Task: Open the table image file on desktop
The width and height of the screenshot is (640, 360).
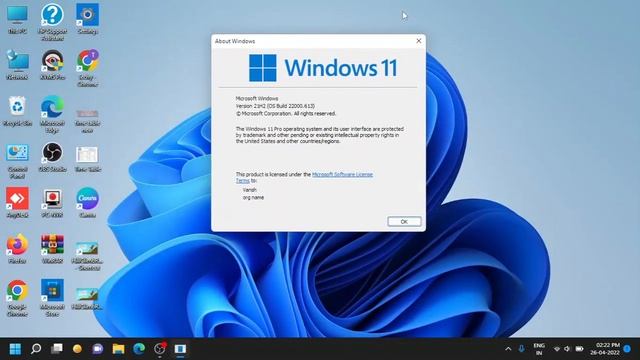Action: pyautogui.click(x=87, y=159)
